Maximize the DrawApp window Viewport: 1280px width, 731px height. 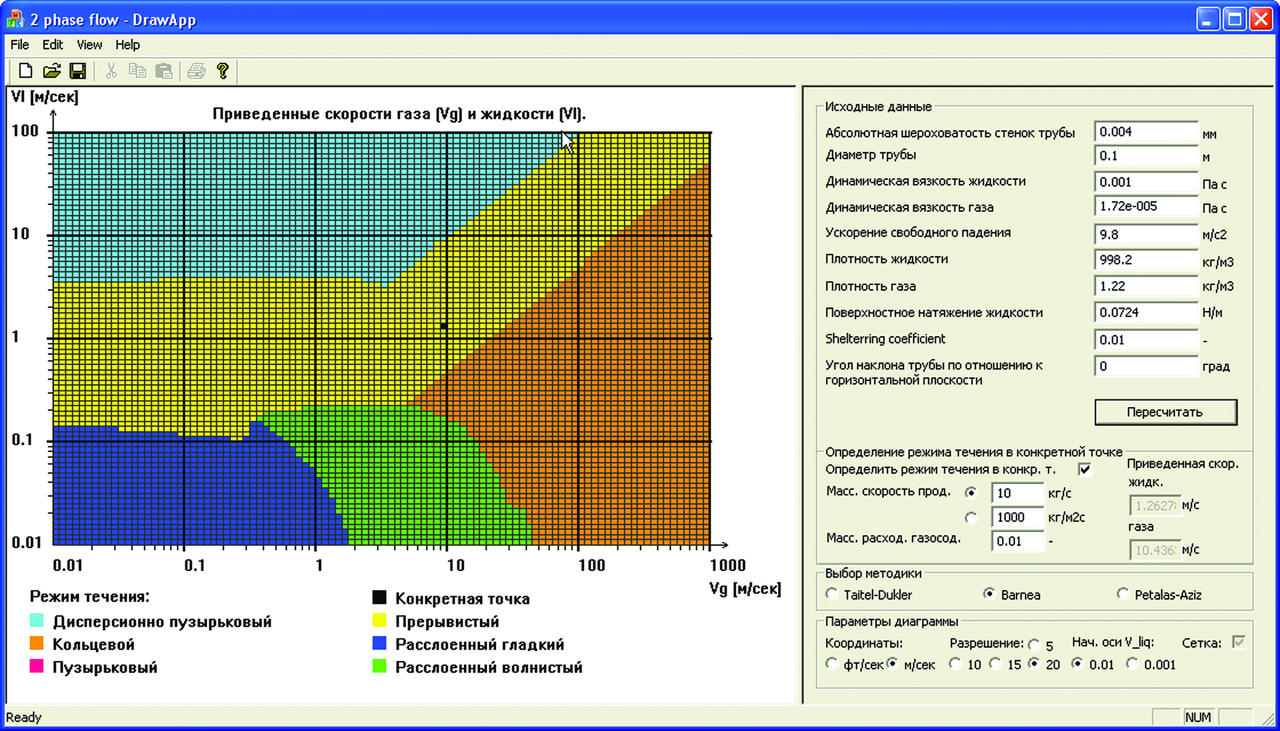[x=1234, y=18]
